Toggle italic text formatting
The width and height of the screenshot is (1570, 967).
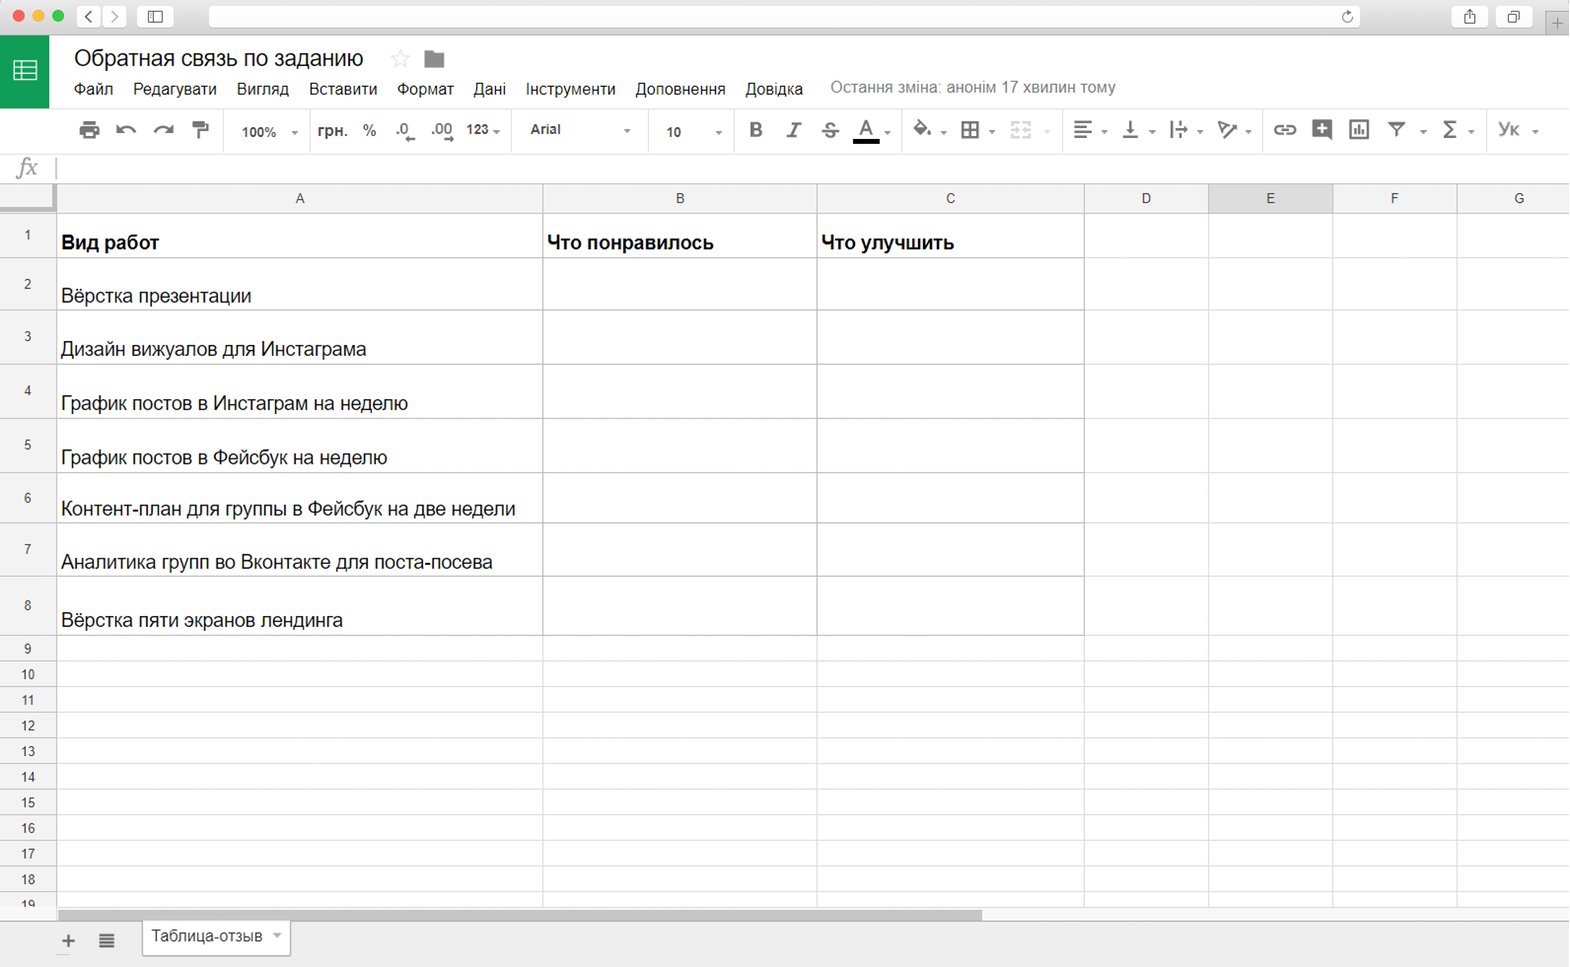pyautogui.click(x=793, y=130)
